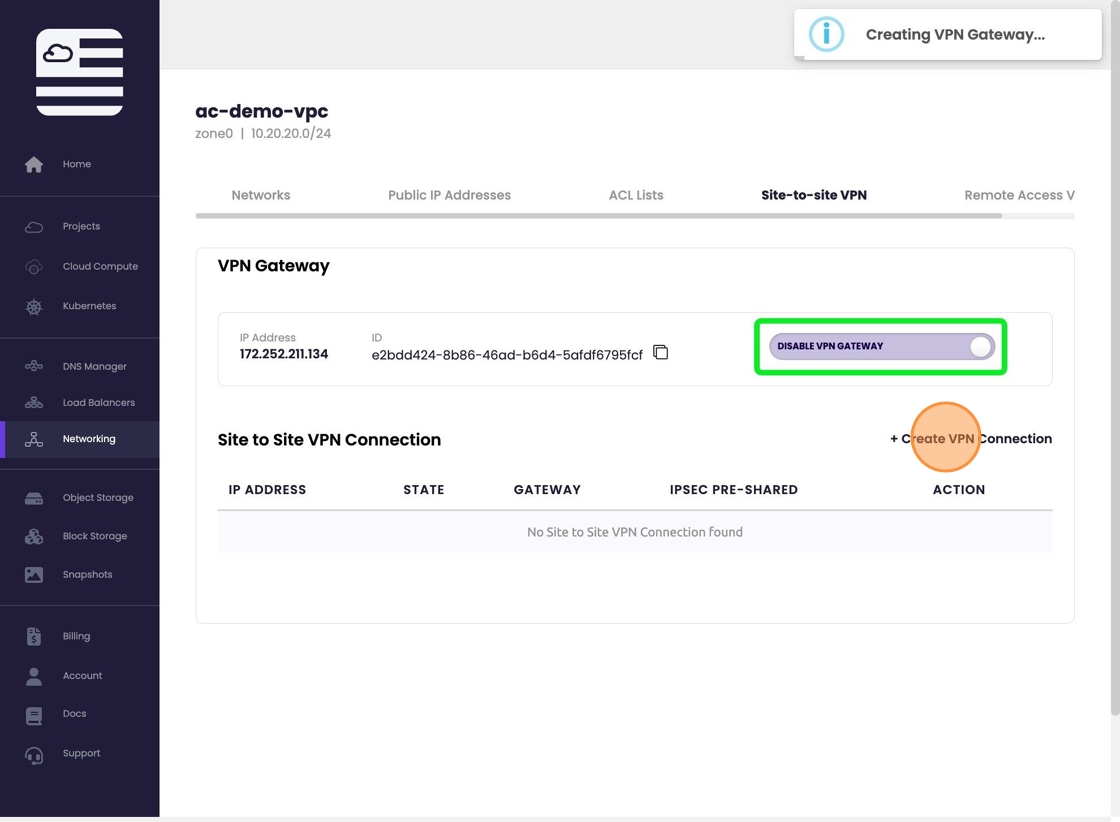
Task: Click the Snapshots image icon
Action: (x=34, y=575)
